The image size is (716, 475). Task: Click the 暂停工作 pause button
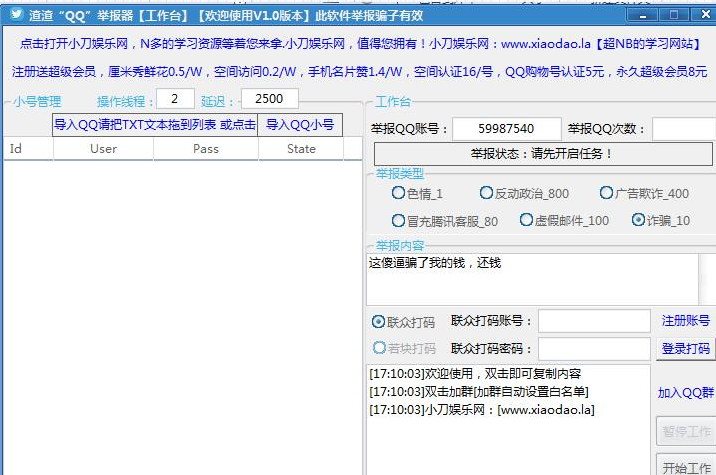point(686,431)
